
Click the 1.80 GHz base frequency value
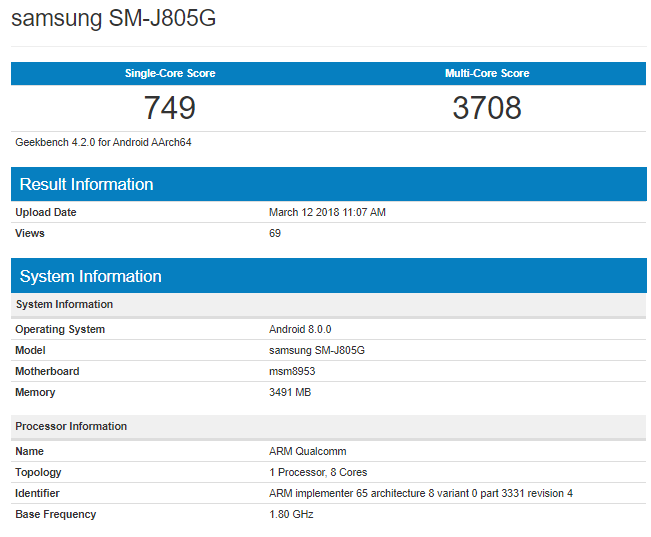(x=292, y=514)
